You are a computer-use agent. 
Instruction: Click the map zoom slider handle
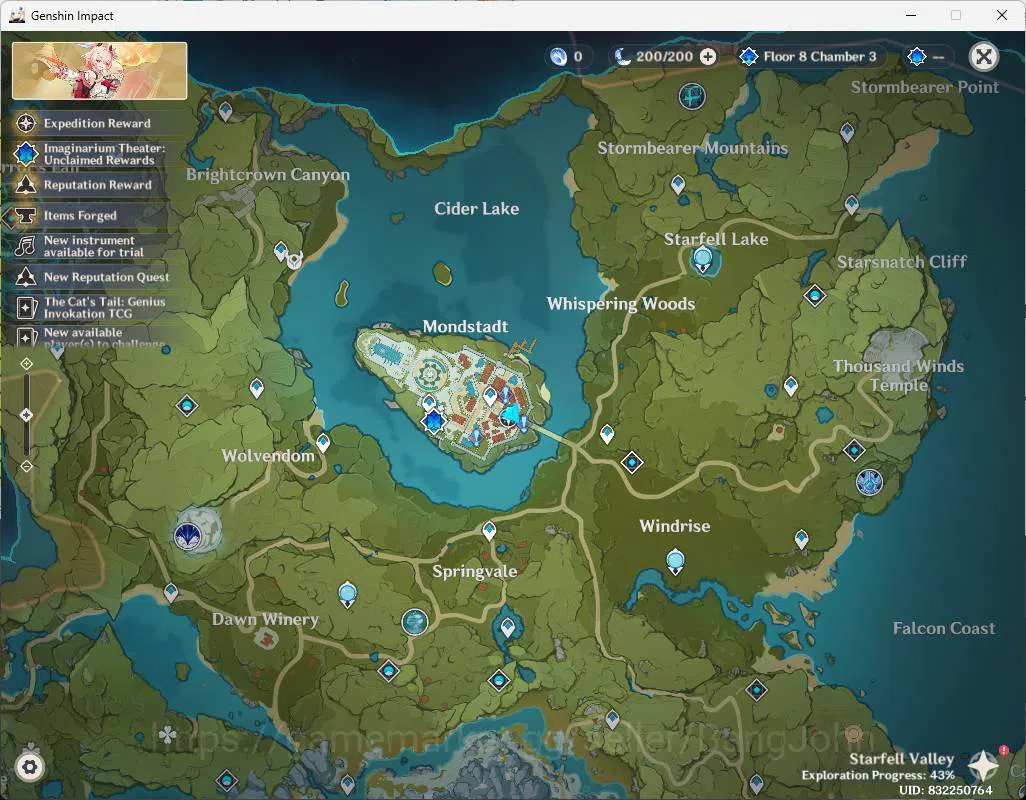[26, 415]
